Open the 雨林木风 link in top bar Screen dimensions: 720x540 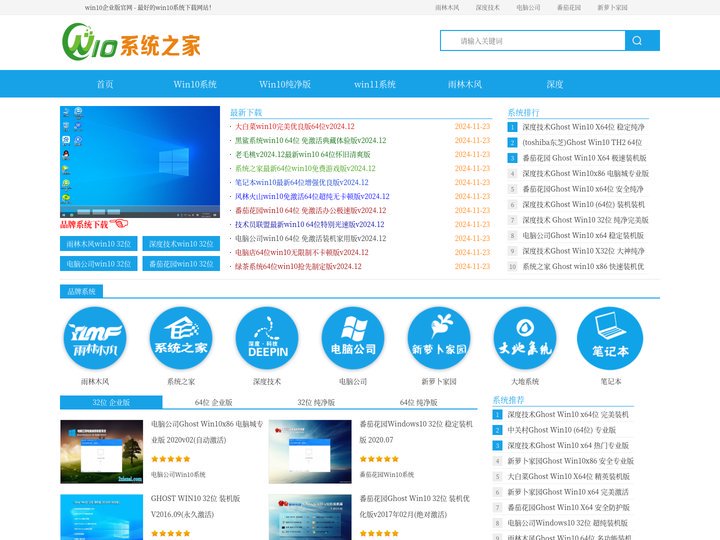point(447,7)
